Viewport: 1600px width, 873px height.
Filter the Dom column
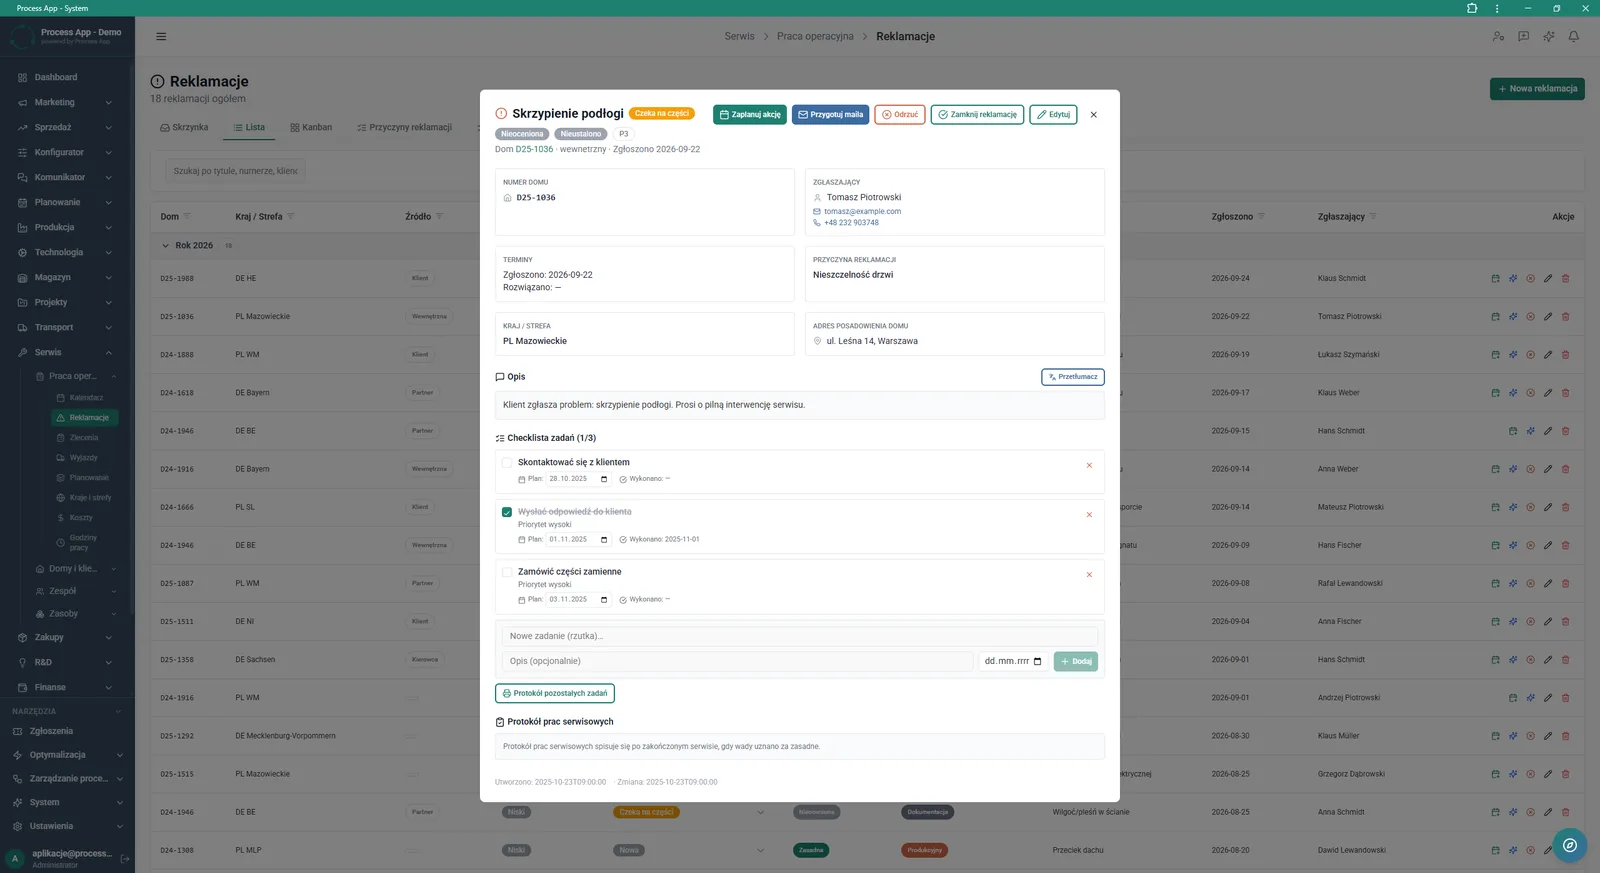click(x=187, y=217)
